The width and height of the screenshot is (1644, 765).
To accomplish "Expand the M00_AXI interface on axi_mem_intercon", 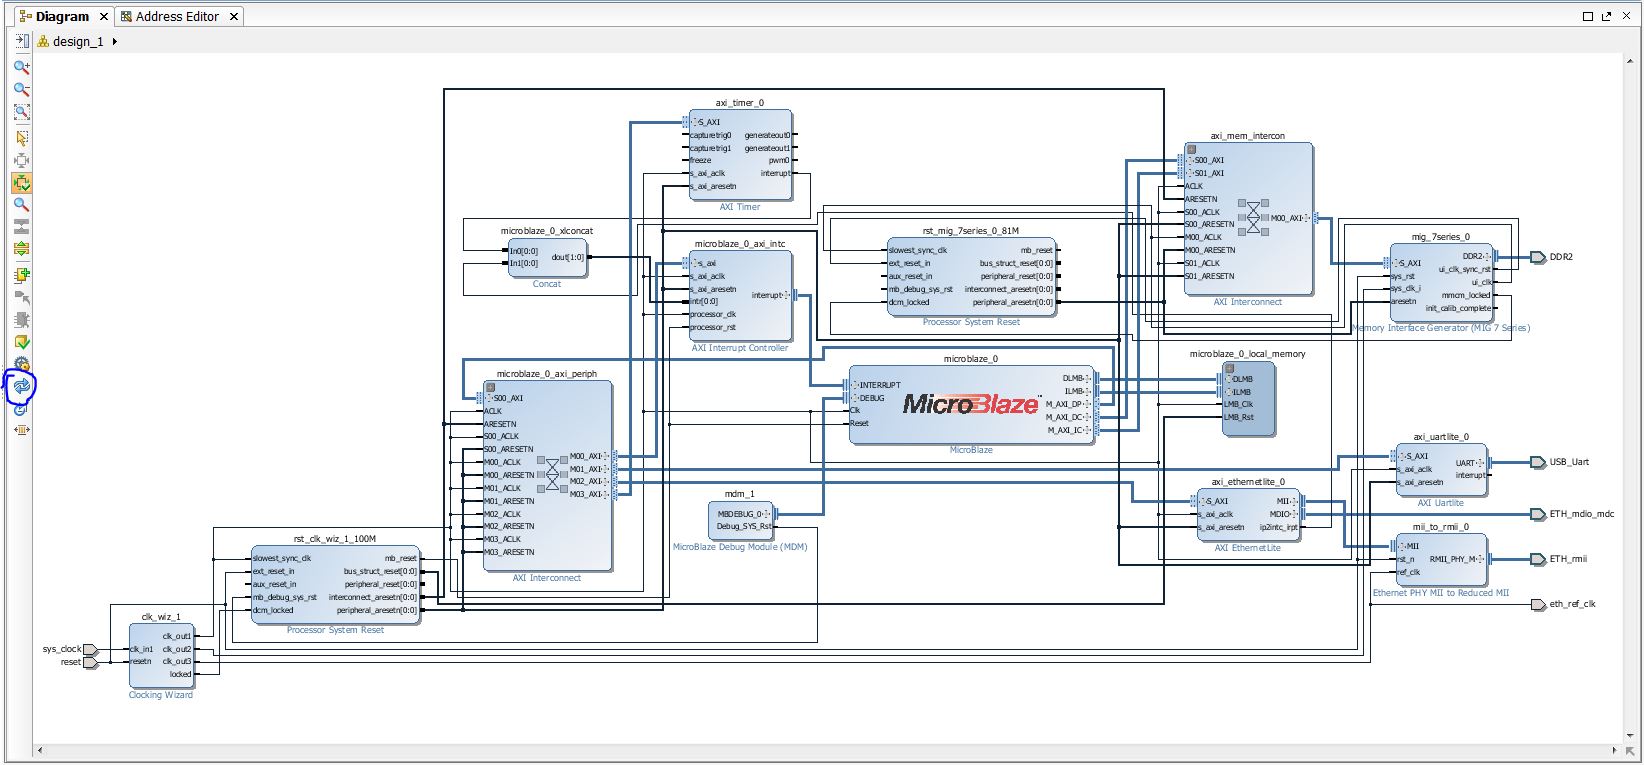I will pos(1308,218).
